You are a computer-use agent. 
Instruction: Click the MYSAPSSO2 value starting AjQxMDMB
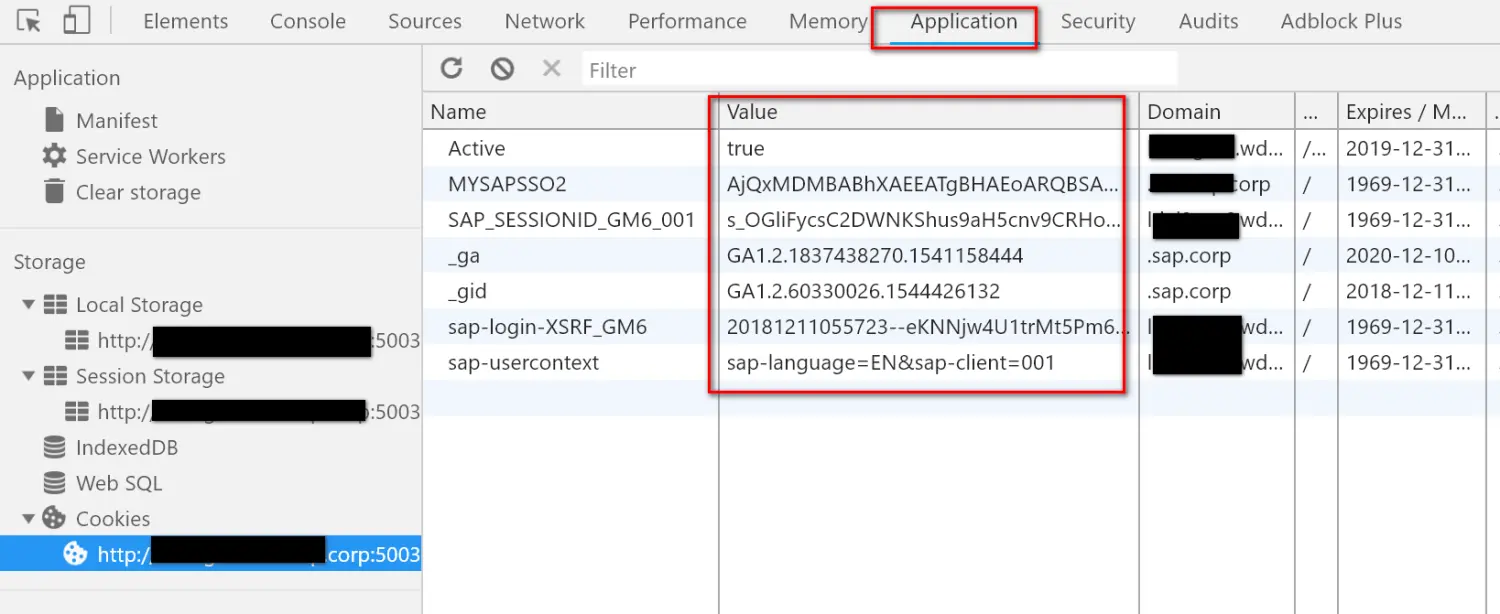[923, 184]
